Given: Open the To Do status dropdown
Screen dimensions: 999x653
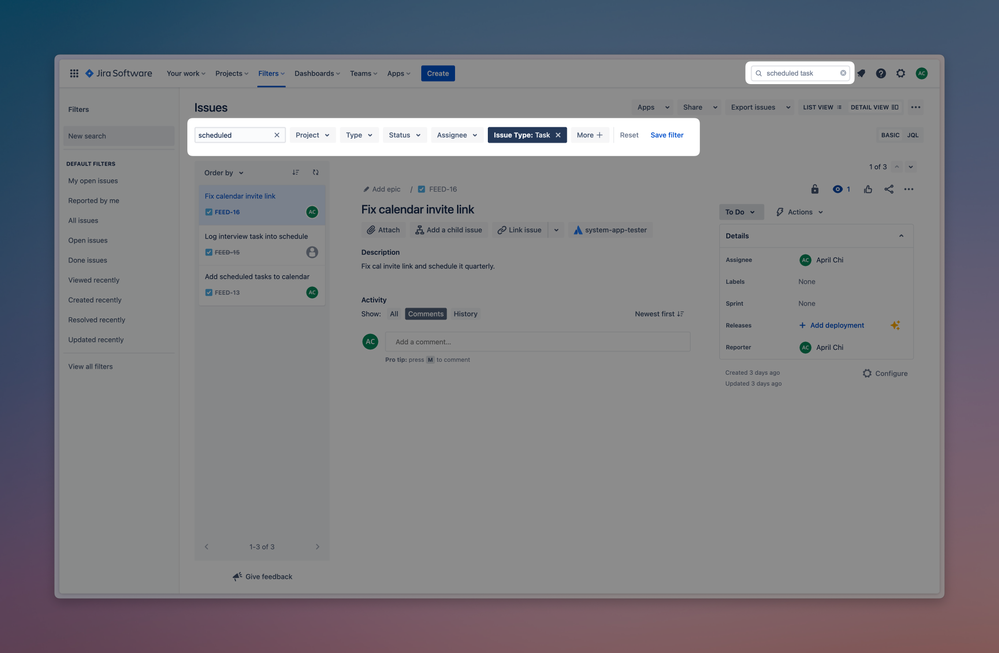Looking at the screenshot, I should [x=739, y=212].
